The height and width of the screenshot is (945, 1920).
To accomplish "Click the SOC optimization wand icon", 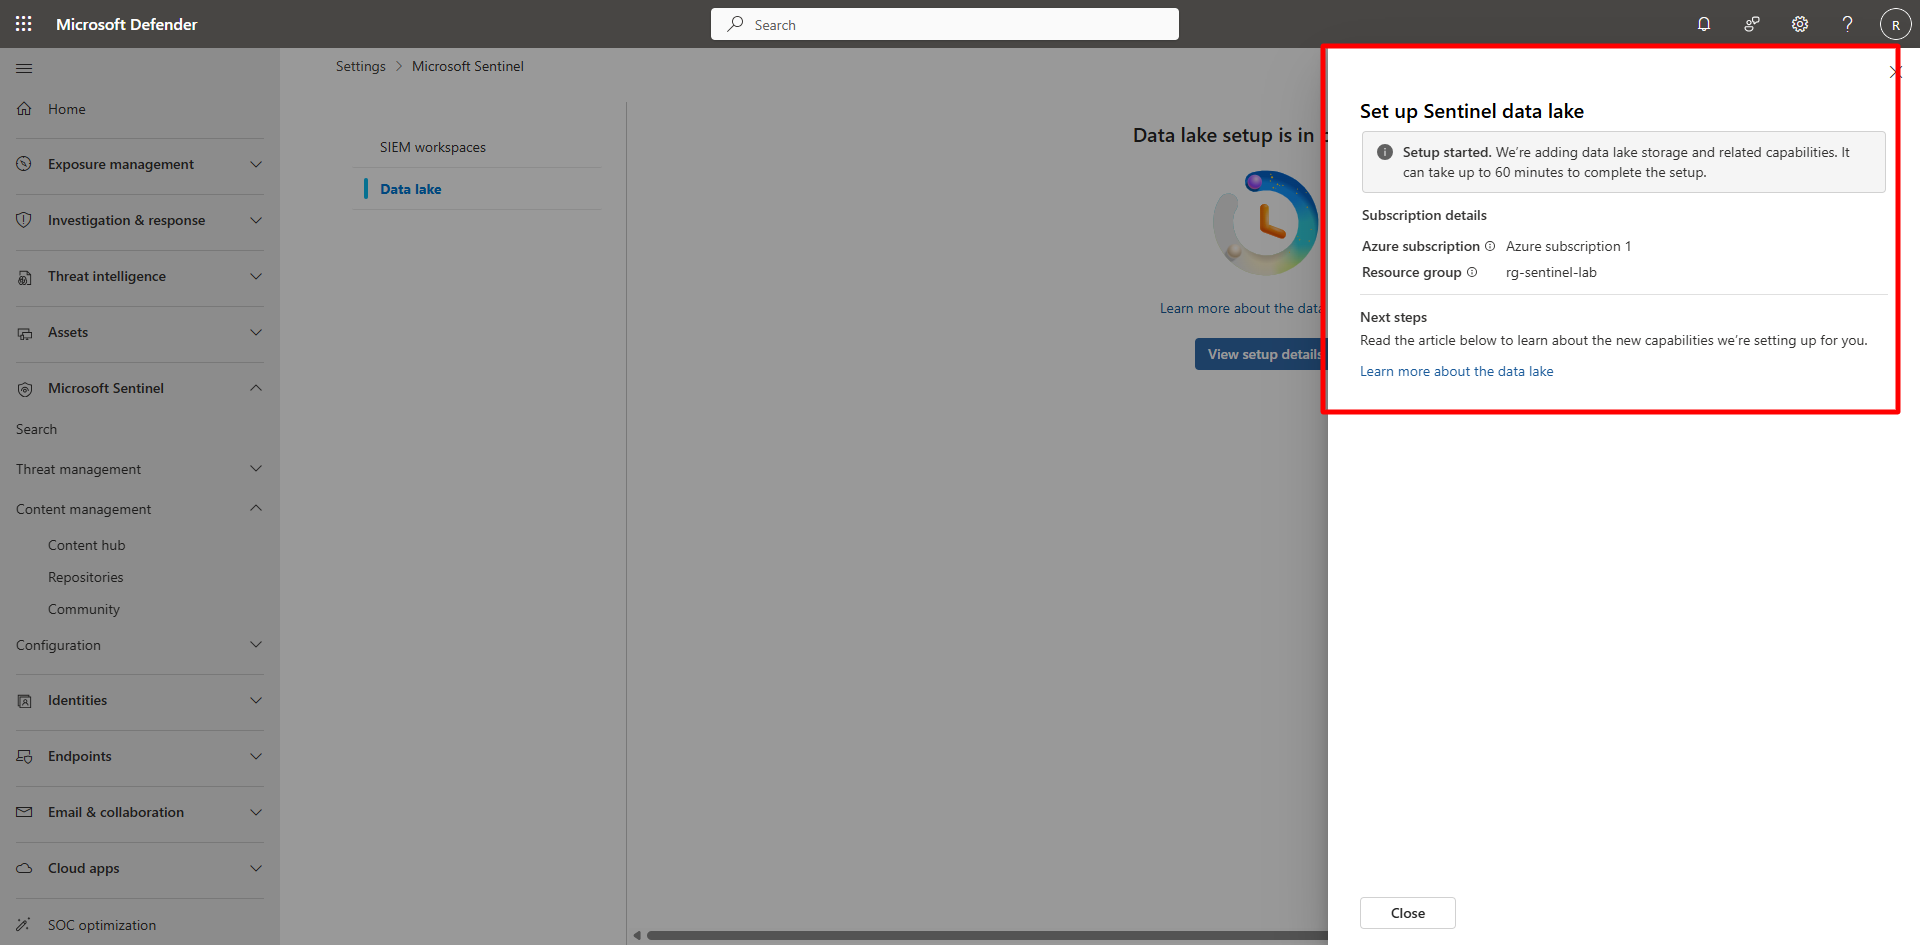I will (x=24, y=925).
